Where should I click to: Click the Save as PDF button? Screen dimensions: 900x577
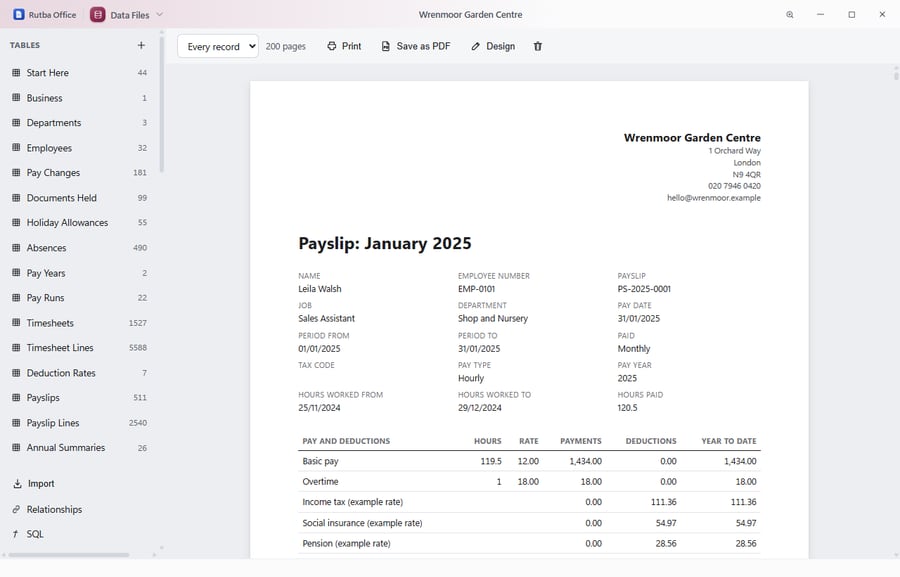pyautogui.click(x=416, y=46)
